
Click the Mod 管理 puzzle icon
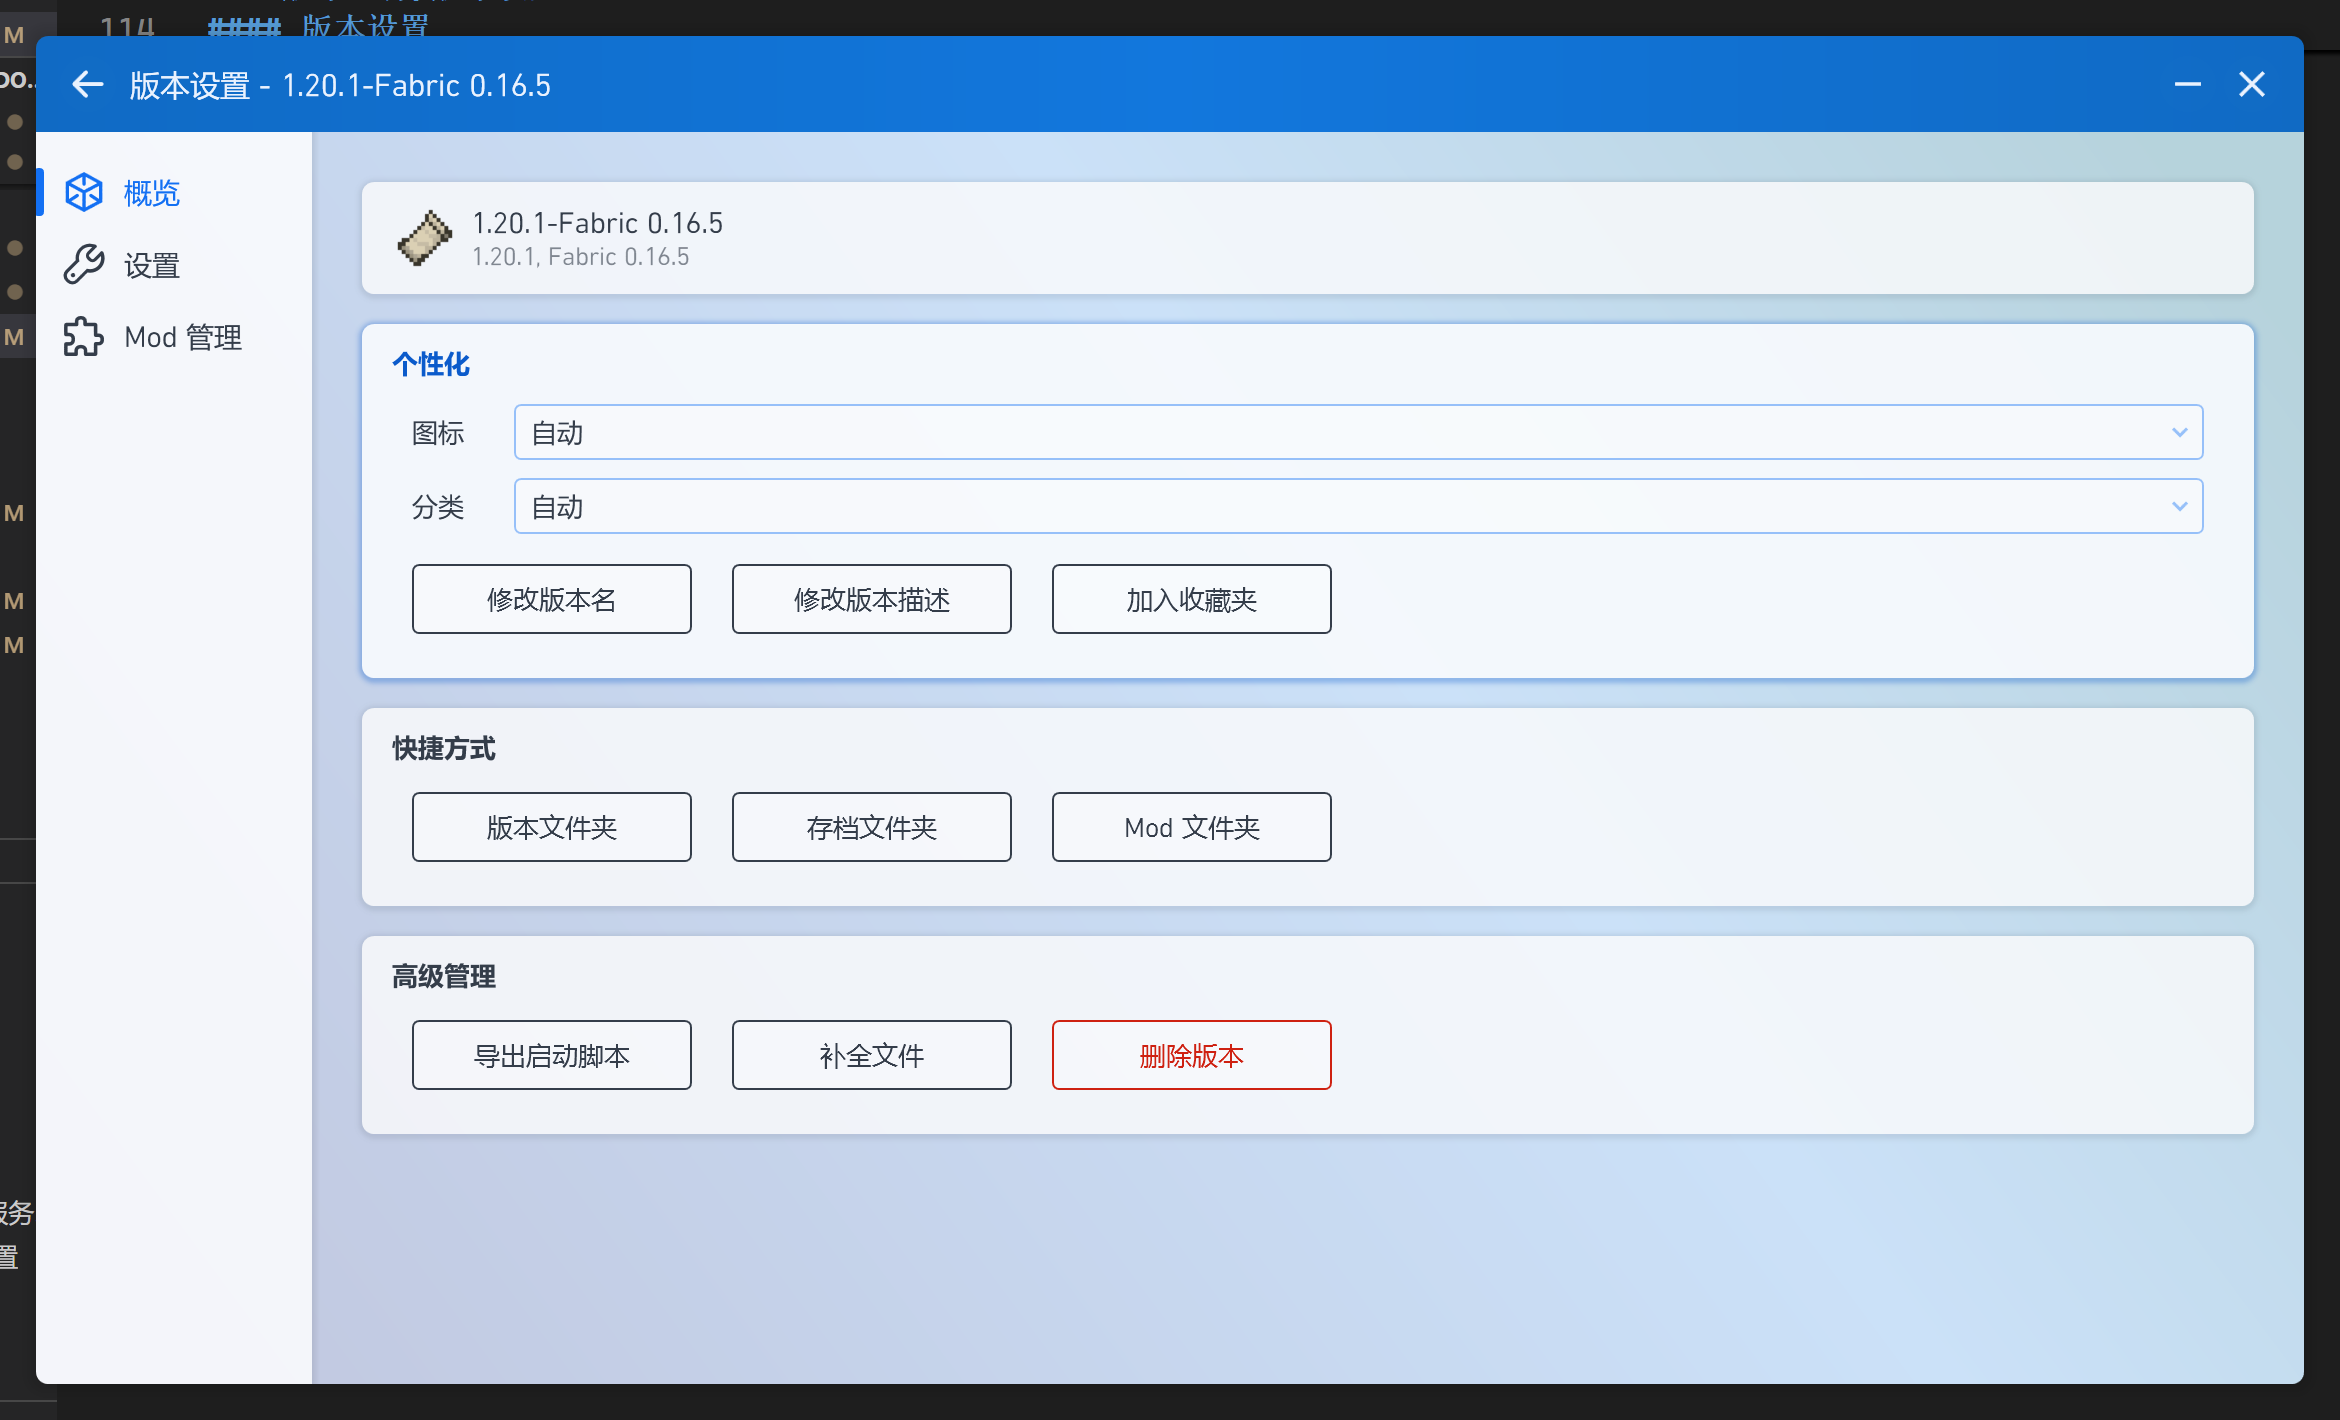click(84, 337)
